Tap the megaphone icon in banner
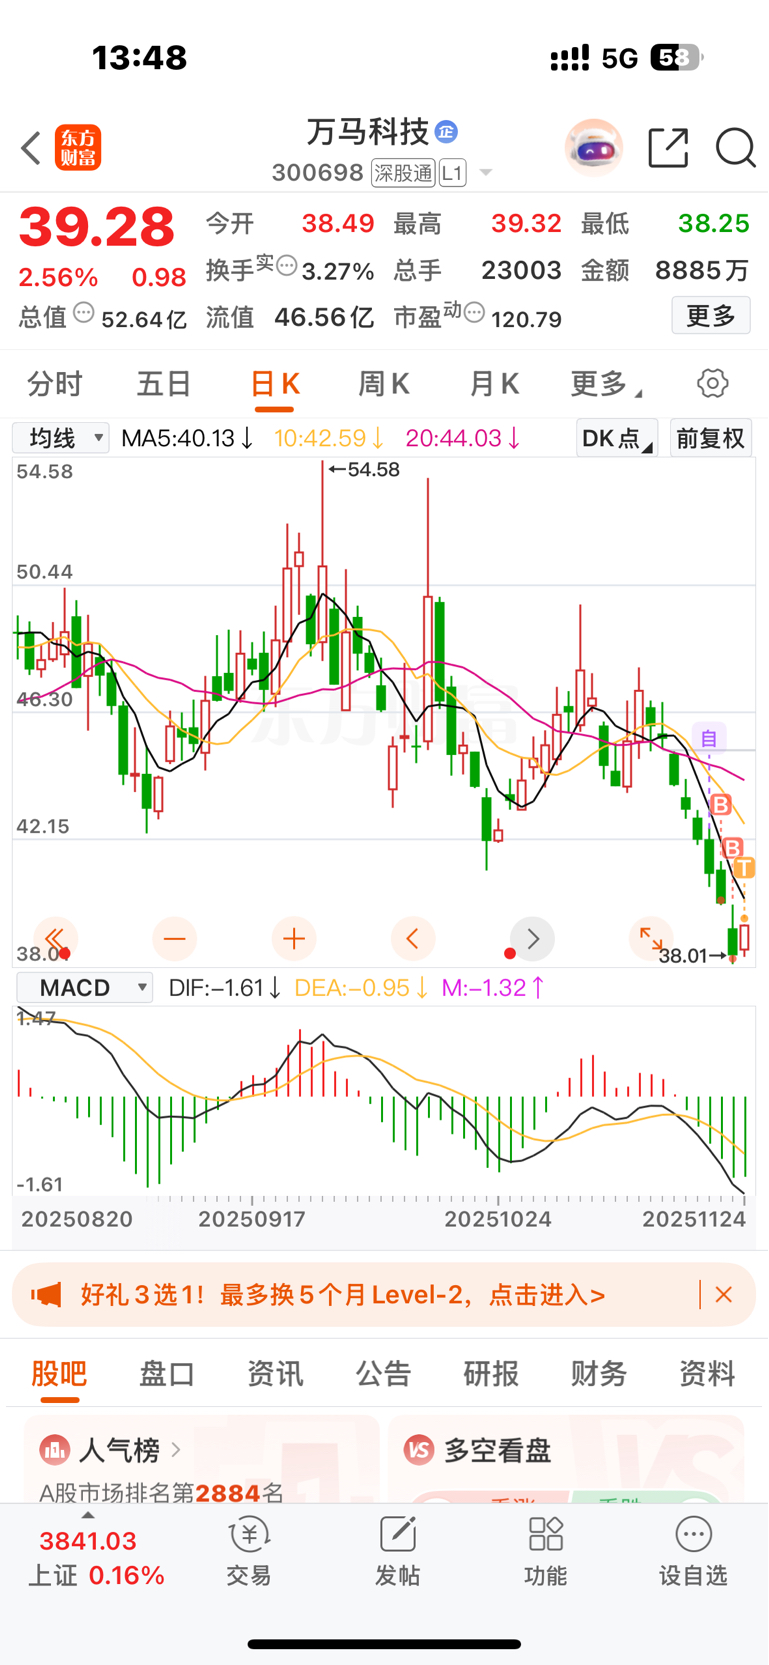The height and width of the screenshot is (1665, 769). coord(46,1295)
